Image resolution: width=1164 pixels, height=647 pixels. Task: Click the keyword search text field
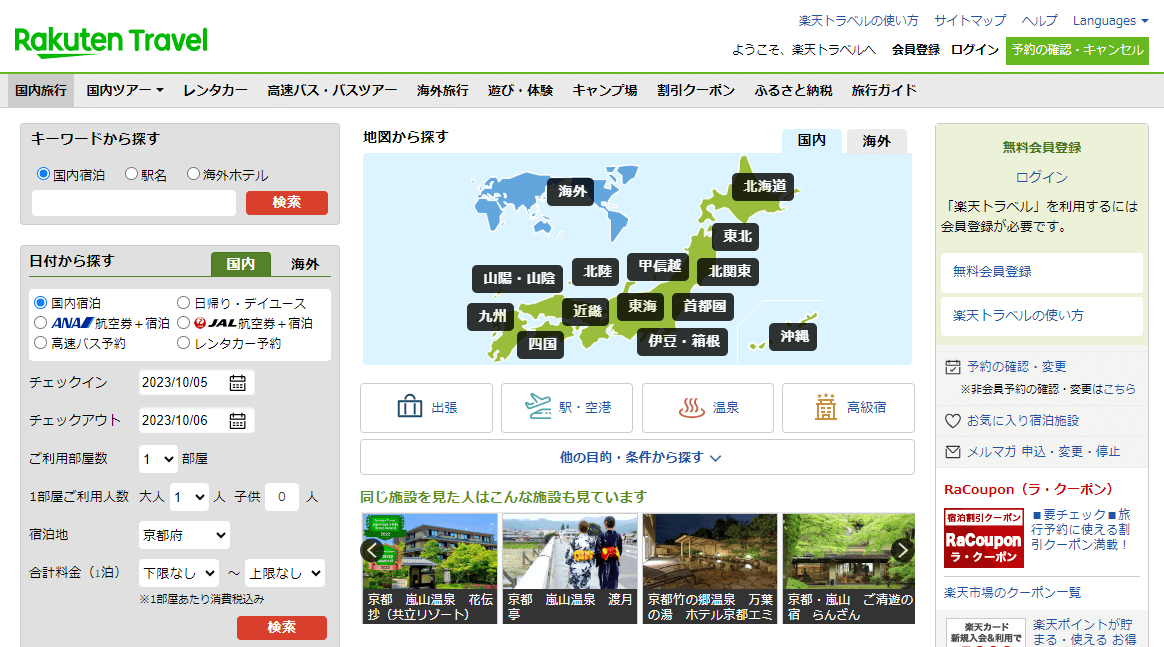pos(134,203)
